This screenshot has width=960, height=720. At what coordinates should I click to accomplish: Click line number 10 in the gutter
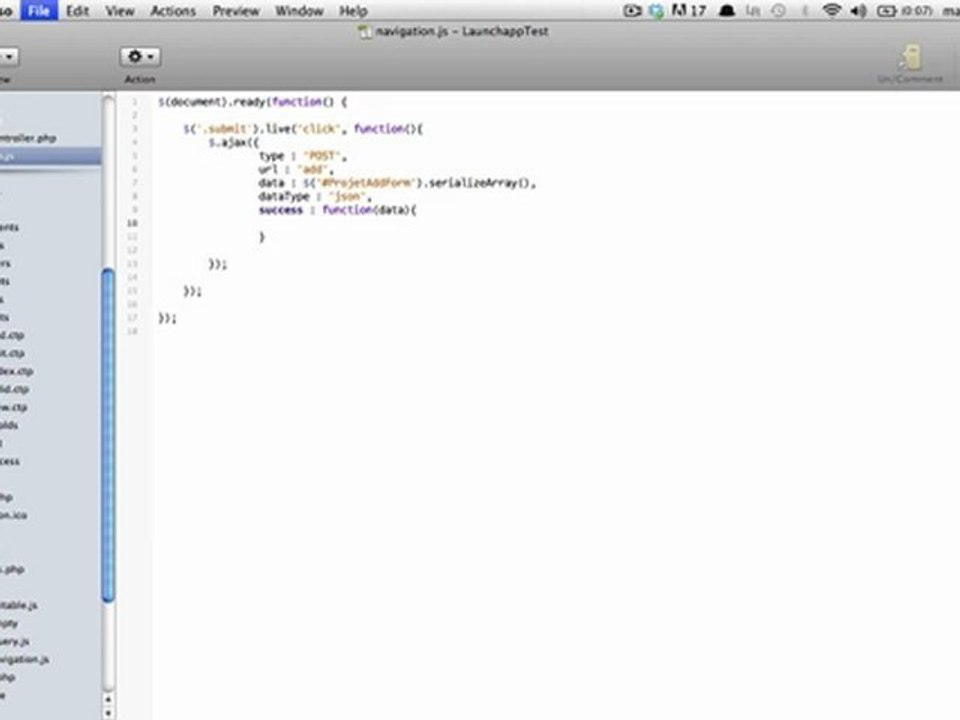pos(132,223)
